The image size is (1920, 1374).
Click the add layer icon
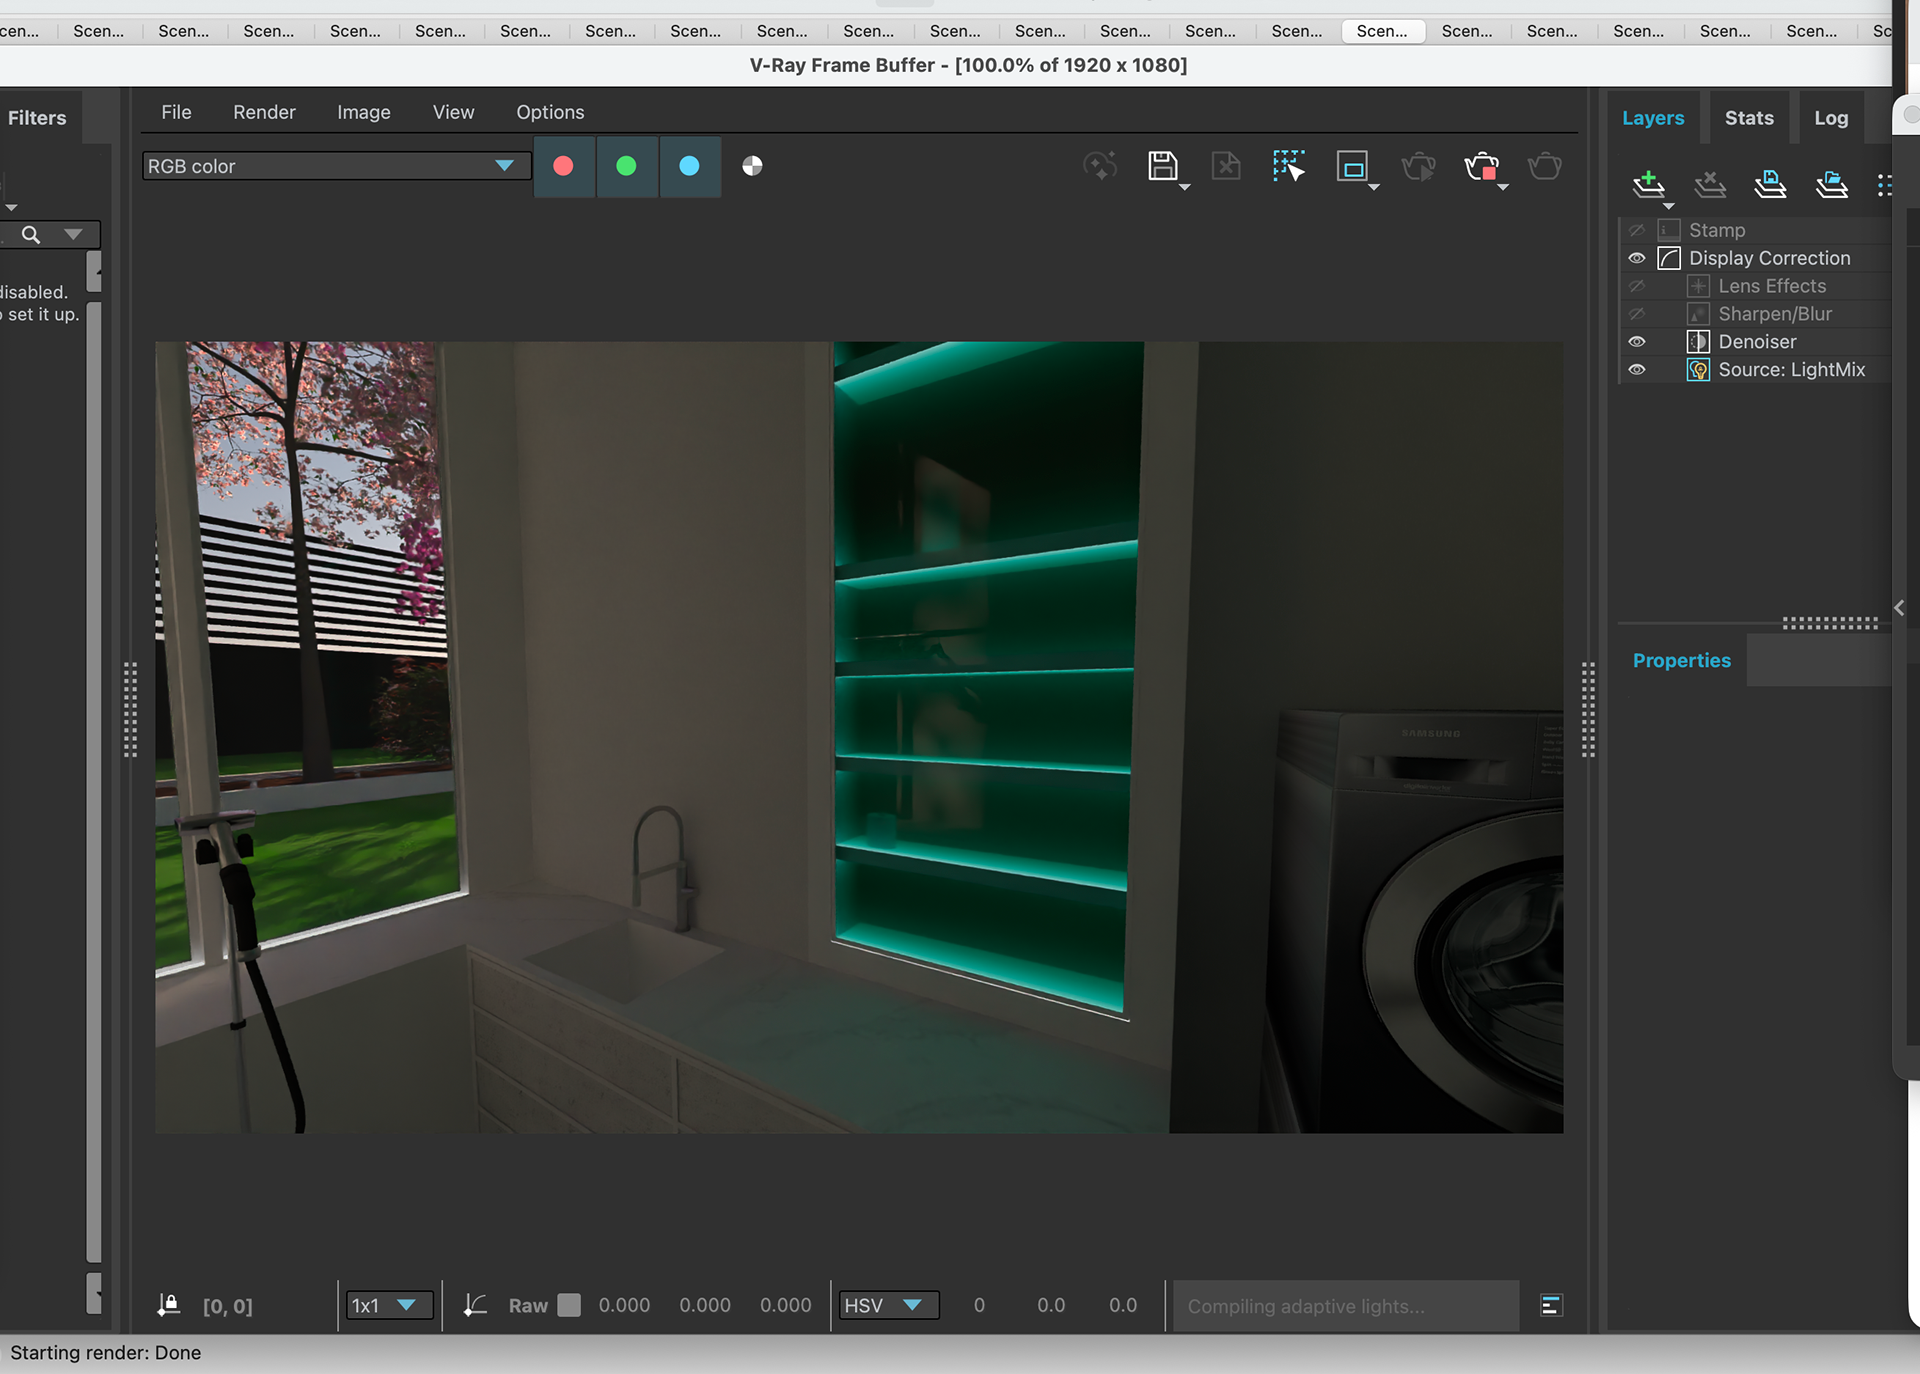click(1648, 184)
